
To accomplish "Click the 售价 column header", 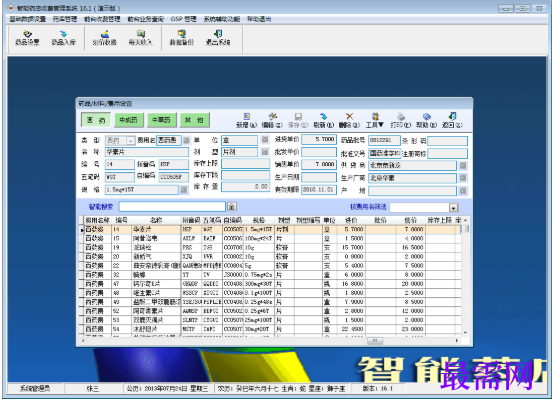I will [x=410, y=220].
